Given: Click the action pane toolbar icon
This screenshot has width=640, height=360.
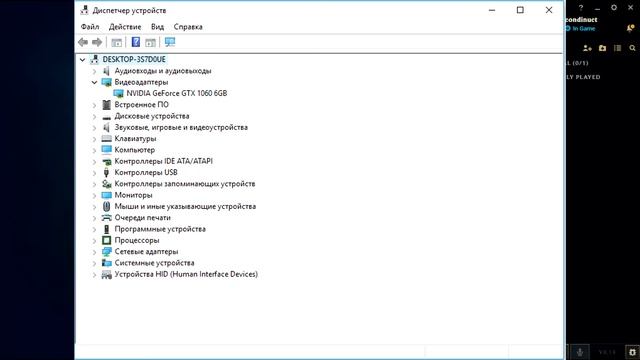Looking at the screenshot, I should 151,42.
